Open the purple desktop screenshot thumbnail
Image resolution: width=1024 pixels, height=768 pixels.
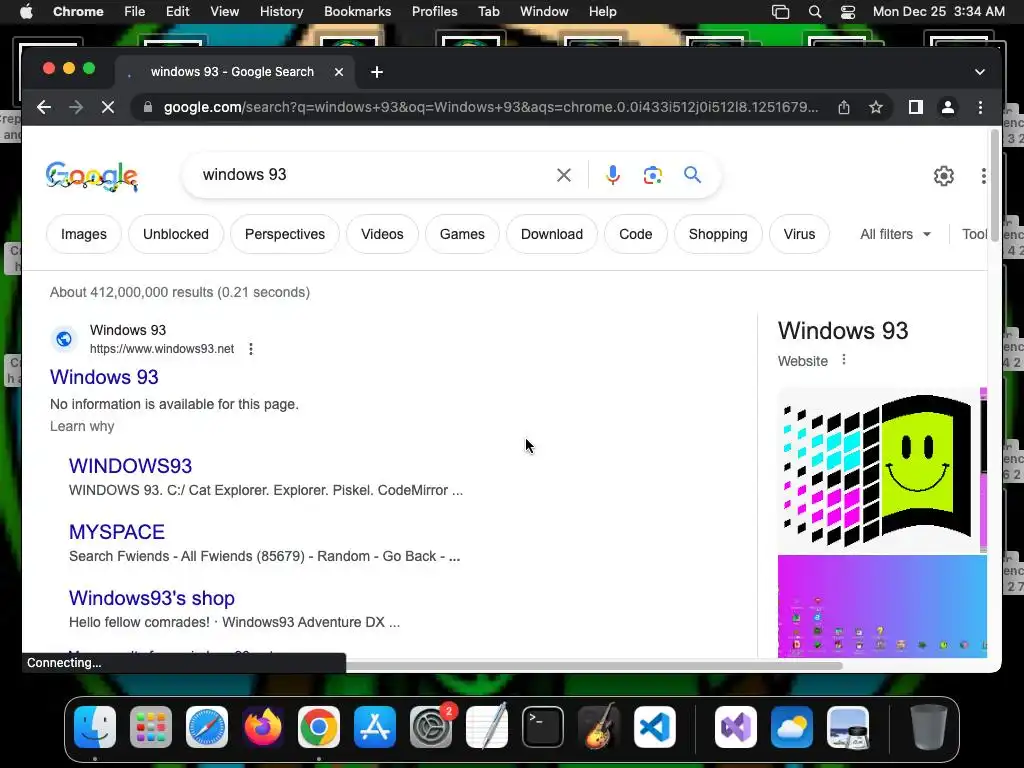[x=882, y=606]
